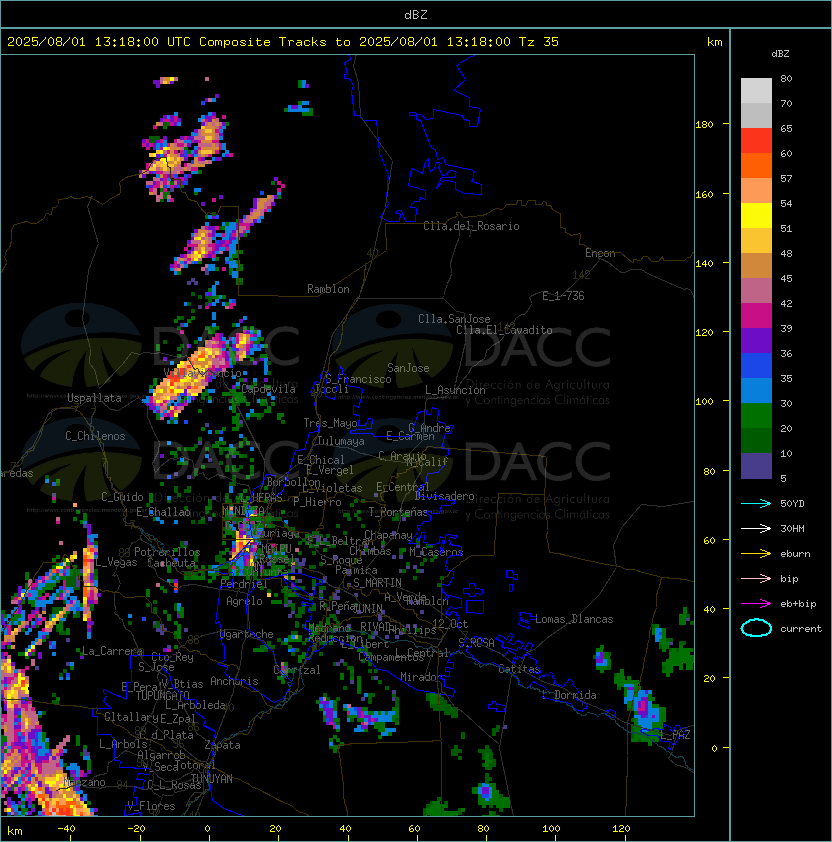Click the L_Dormida place label

(x=569, y=695)
